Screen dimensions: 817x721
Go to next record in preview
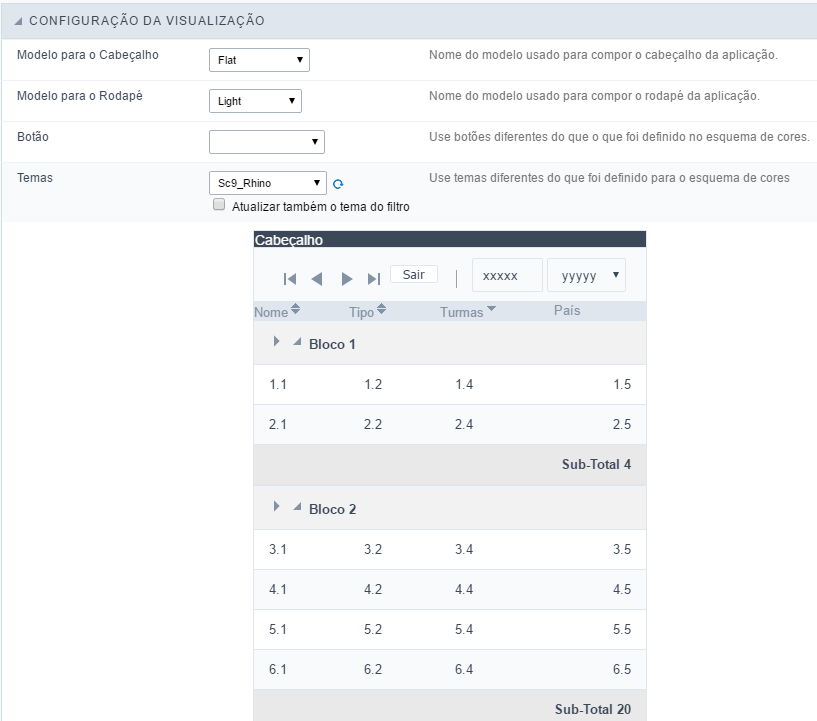pos(346,279)
